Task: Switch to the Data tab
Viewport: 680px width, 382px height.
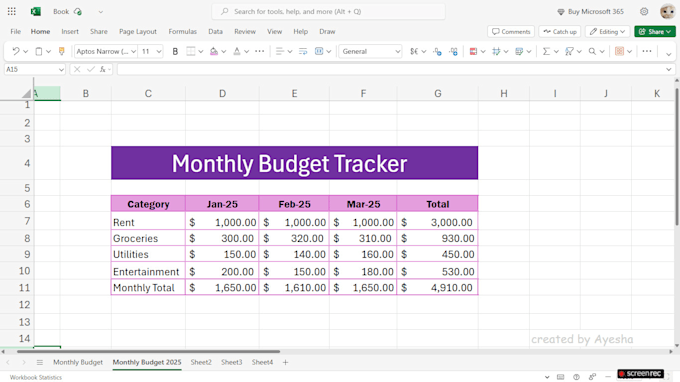Action: (x=216, y=32)
